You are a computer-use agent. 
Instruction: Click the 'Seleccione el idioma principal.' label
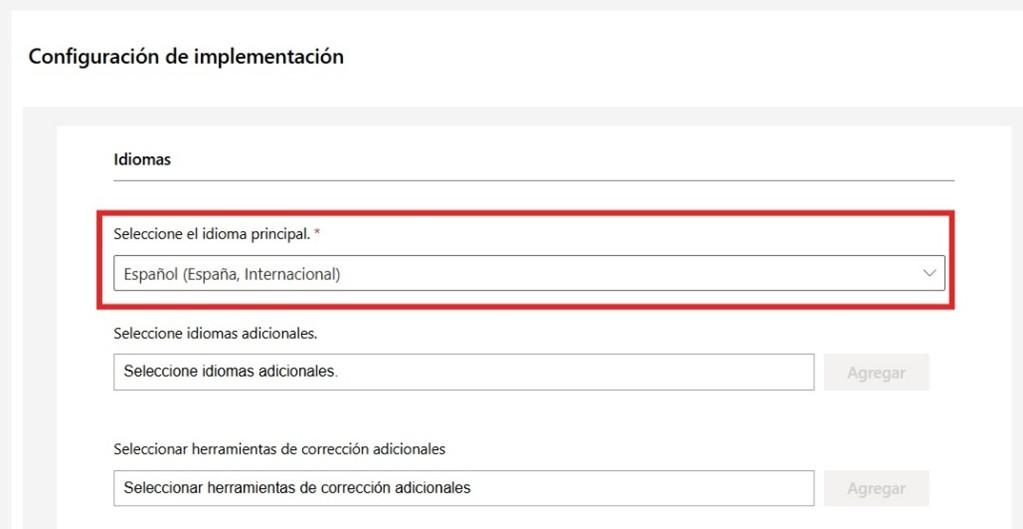[x=212, y=234]
